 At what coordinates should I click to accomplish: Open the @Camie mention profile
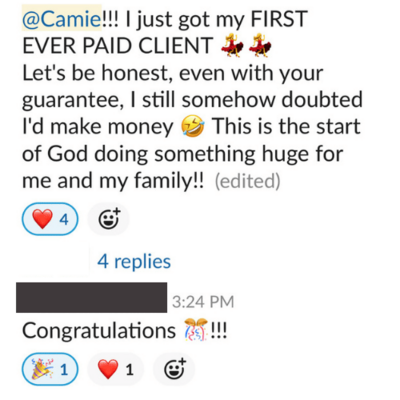tap(62, 18)
